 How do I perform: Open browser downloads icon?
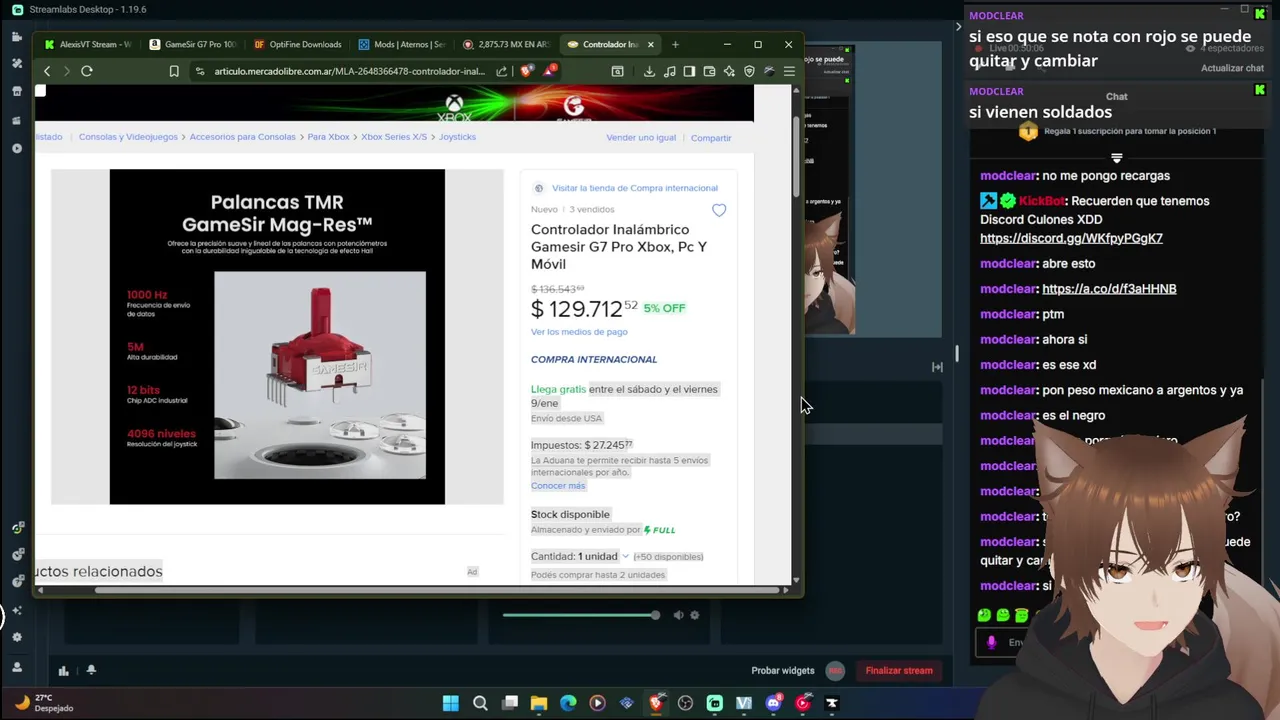click(649, 71)
